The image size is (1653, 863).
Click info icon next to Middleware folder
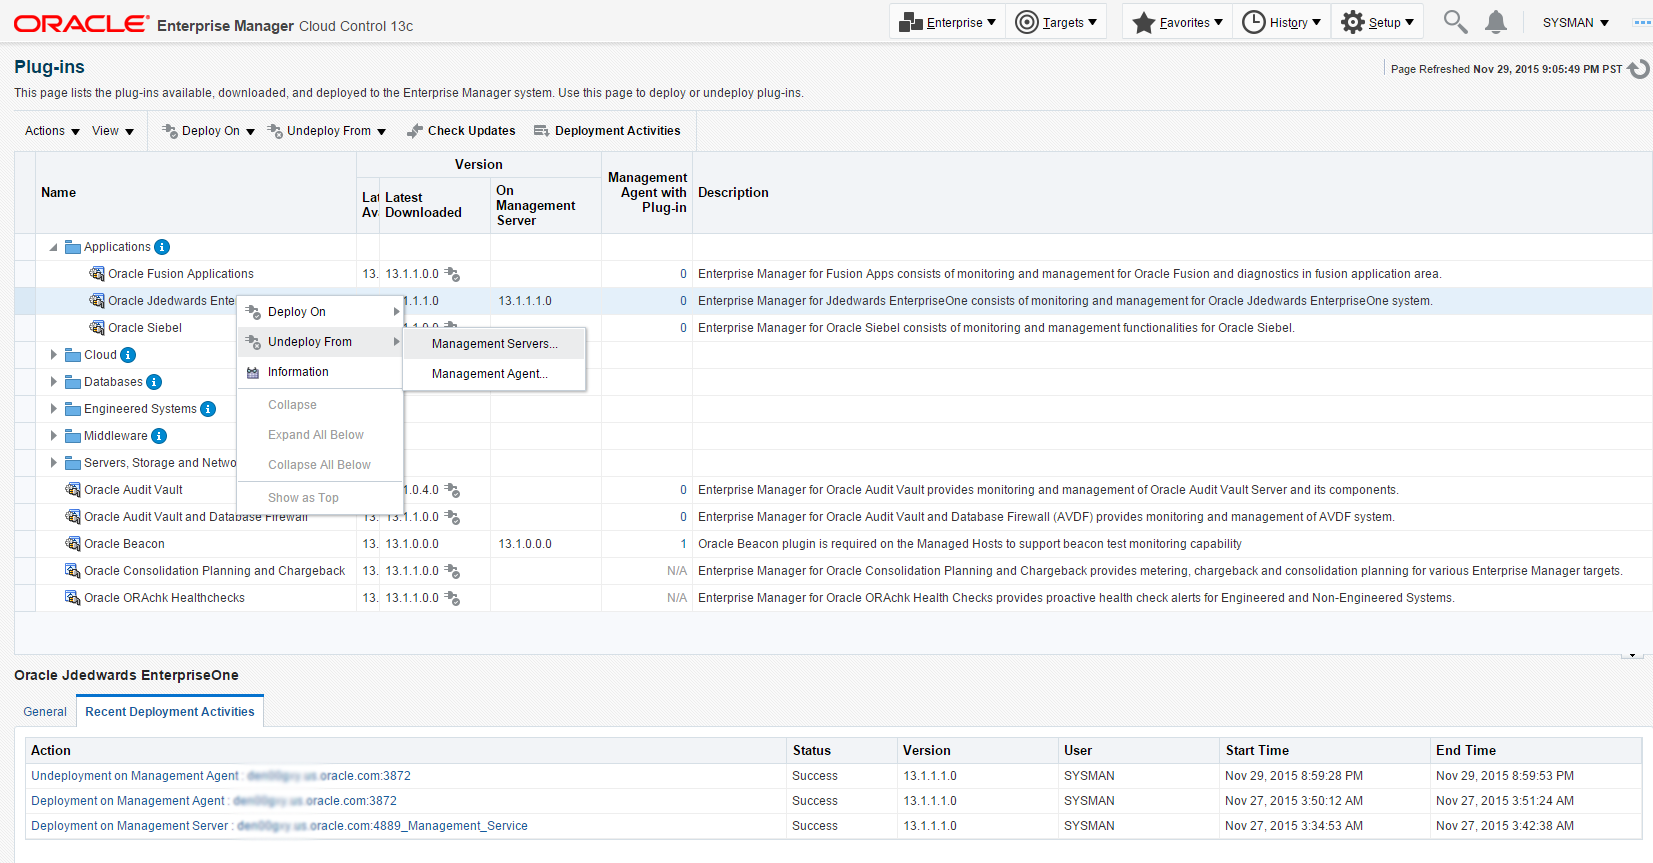click(159, 436)
